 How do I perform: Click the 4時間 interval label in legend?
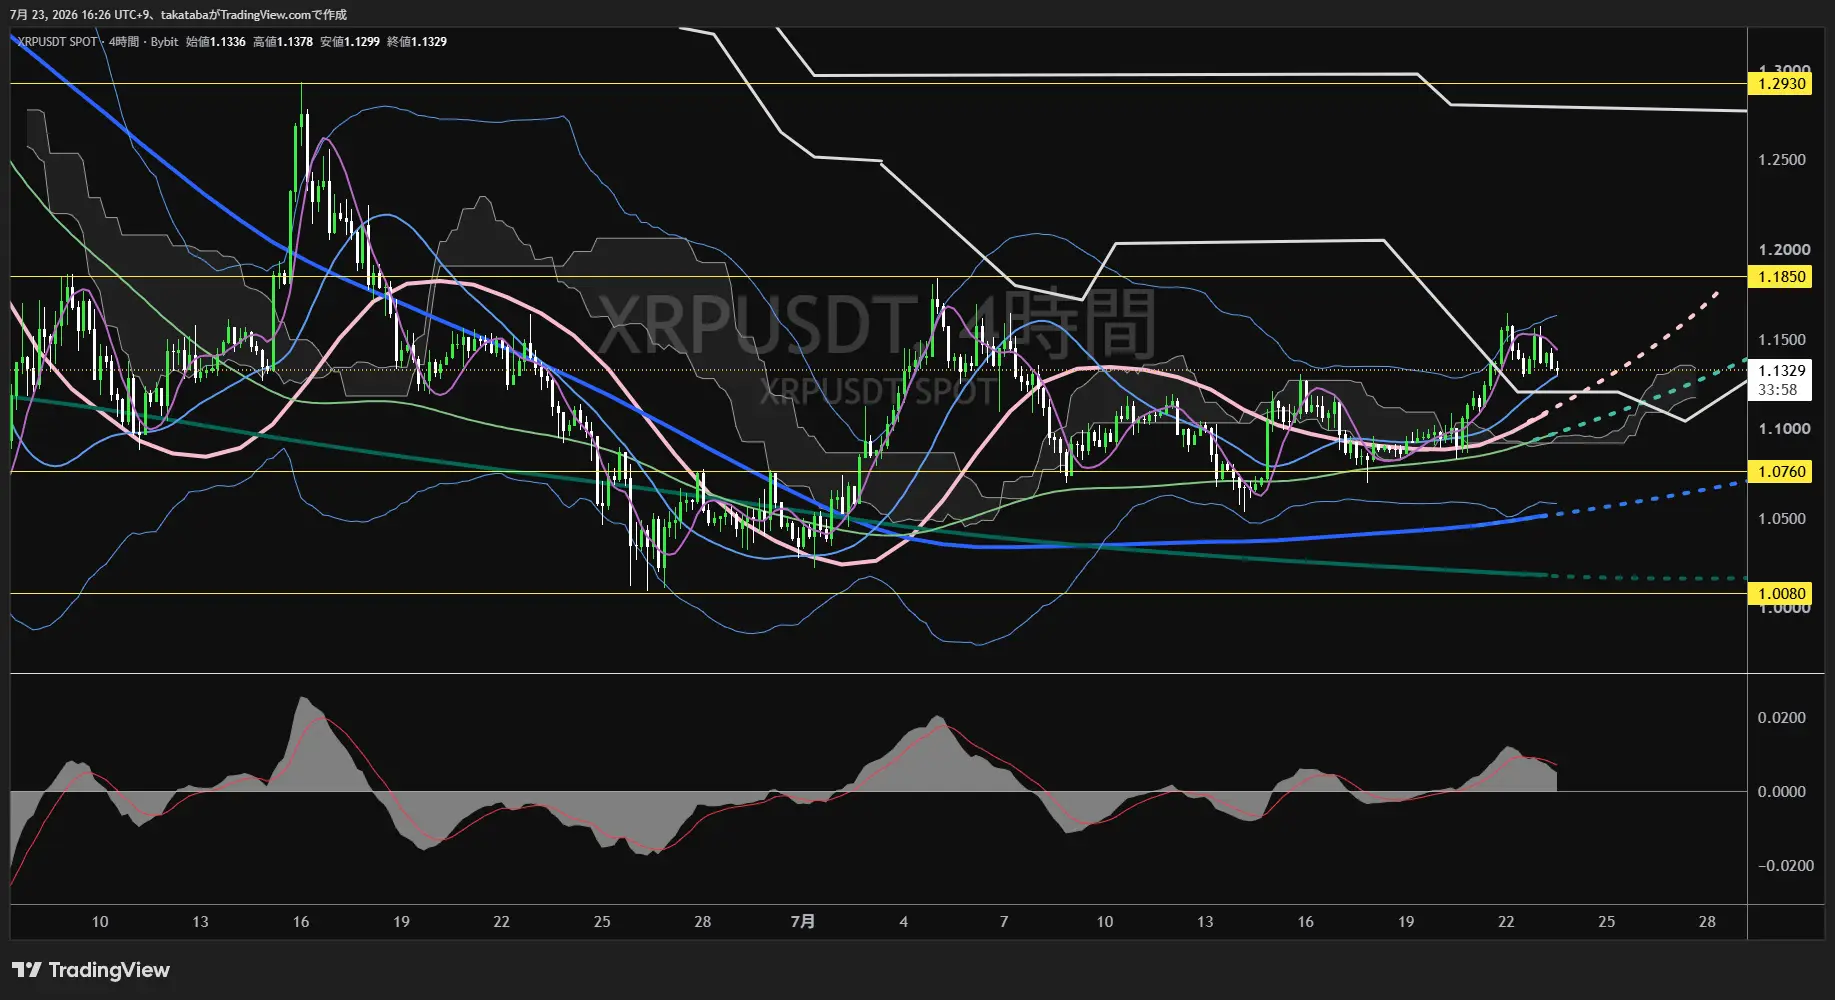124,42
